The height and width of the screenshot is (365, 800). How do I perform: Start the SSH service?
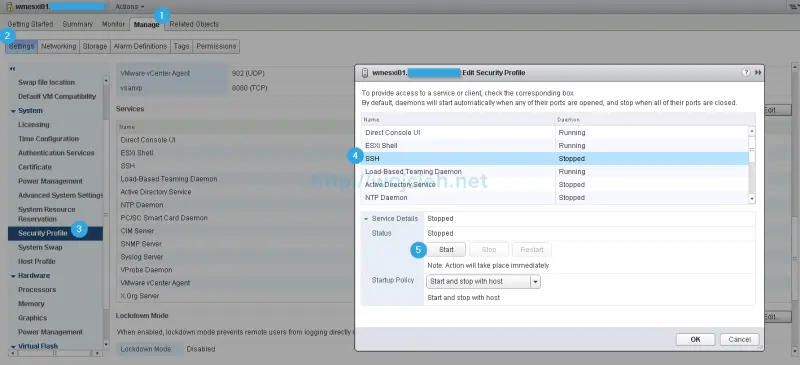tap(446, 250)
